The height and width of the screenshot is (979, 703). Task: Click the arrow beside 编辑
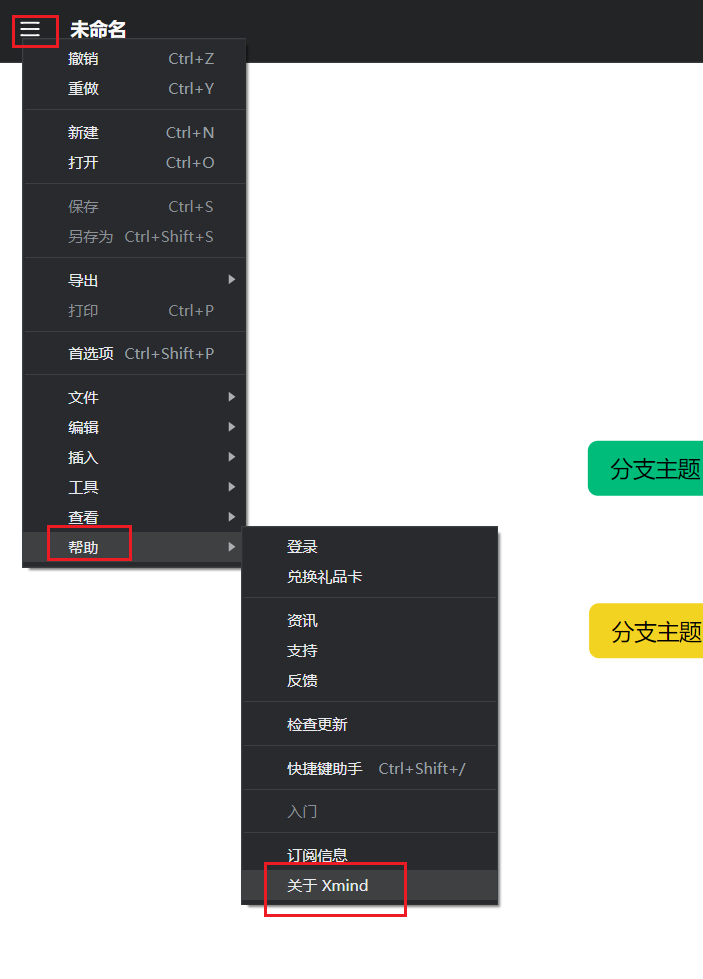[x=232, y=427]
